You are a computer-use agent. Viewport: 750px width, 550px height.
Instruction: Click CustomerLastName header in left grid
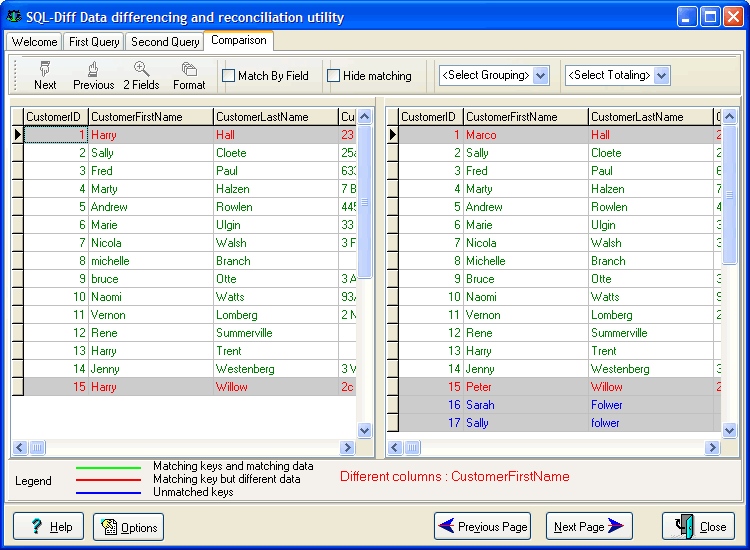276,117
